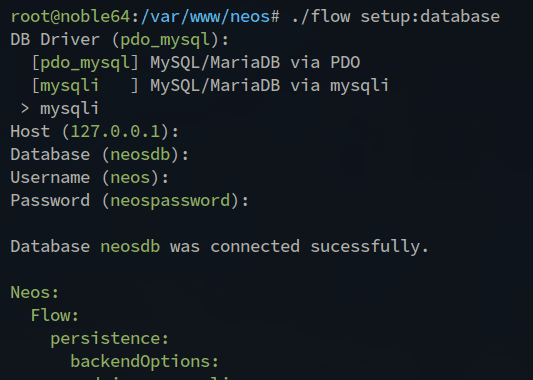Click the Neos: YAML key
This screenshot has height=380, width=533.
pyautogui.click(x=35, y=292)
